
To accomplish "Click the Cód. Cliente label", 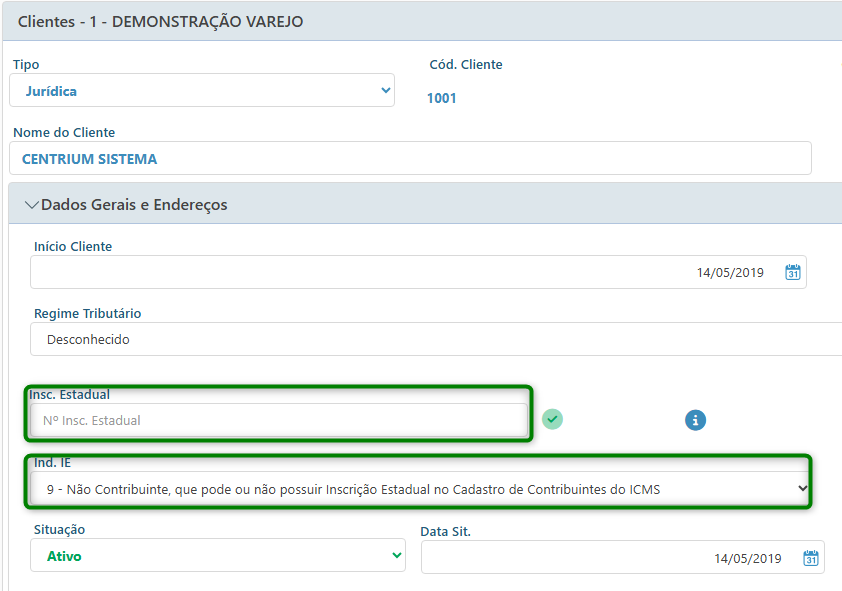I will (x=466, y=65).
